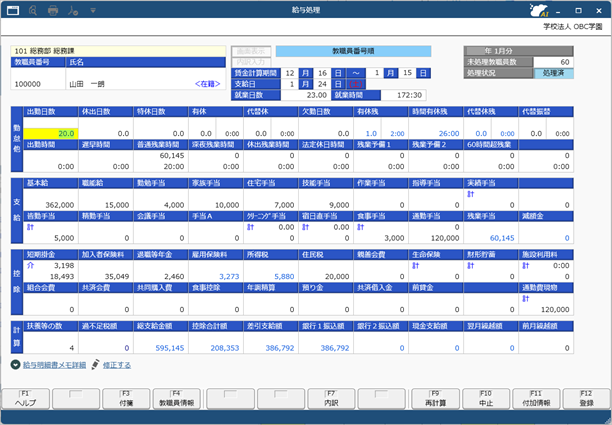
Task: Click the F3 付箋 button
Action: pyautogui.click(x=126, y=398)
